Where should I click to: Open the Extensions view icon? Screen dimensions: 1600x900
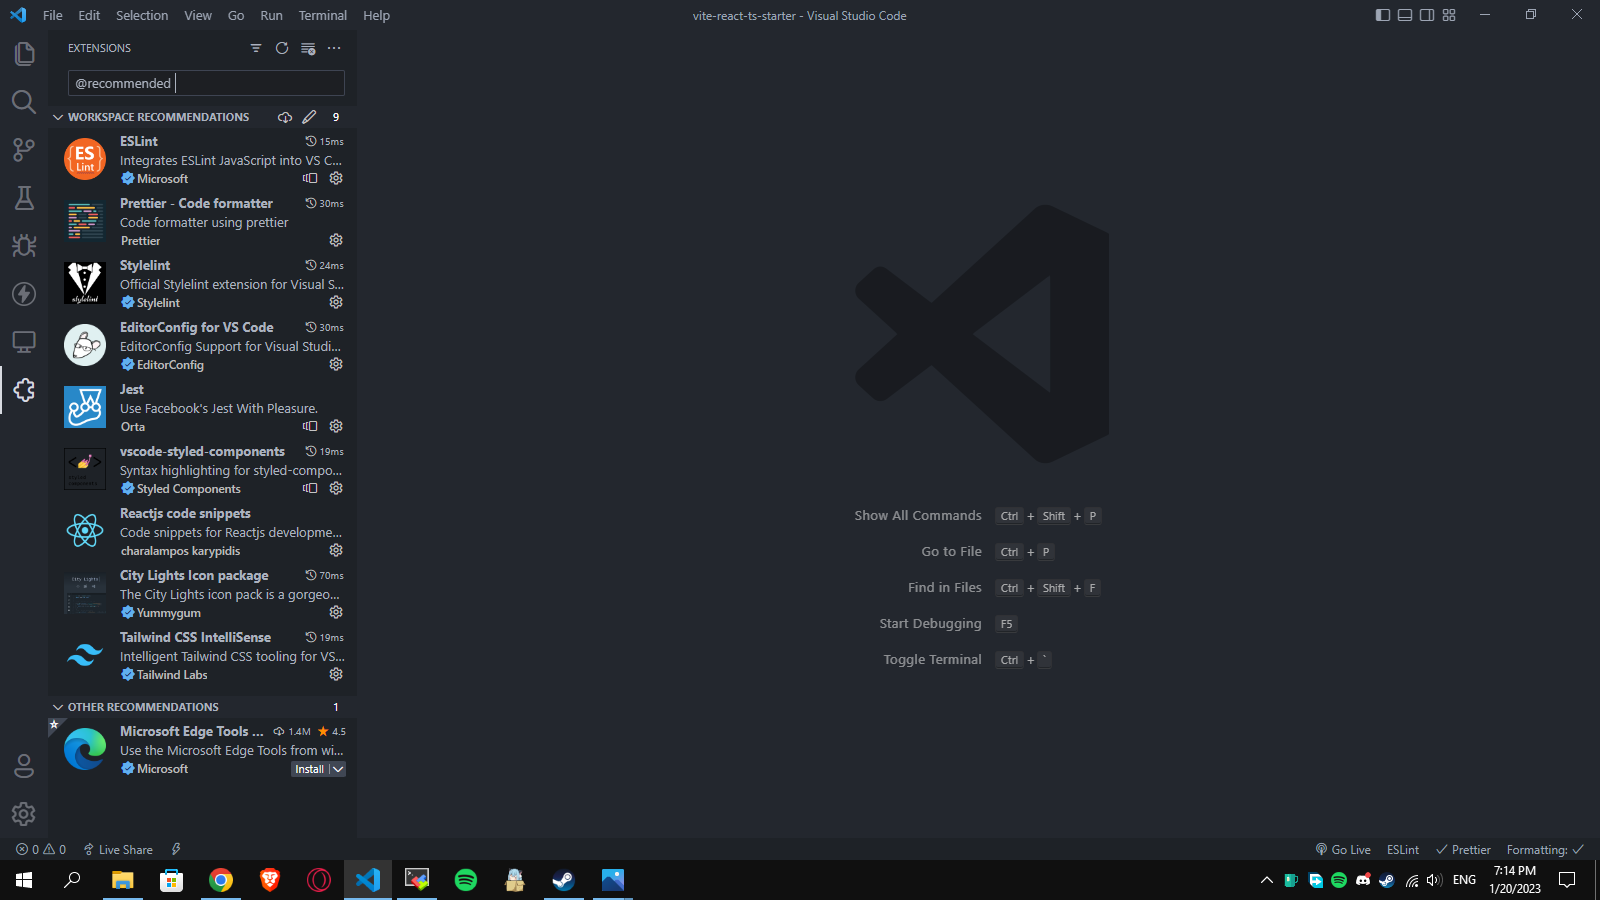click(x=24, y=390)
